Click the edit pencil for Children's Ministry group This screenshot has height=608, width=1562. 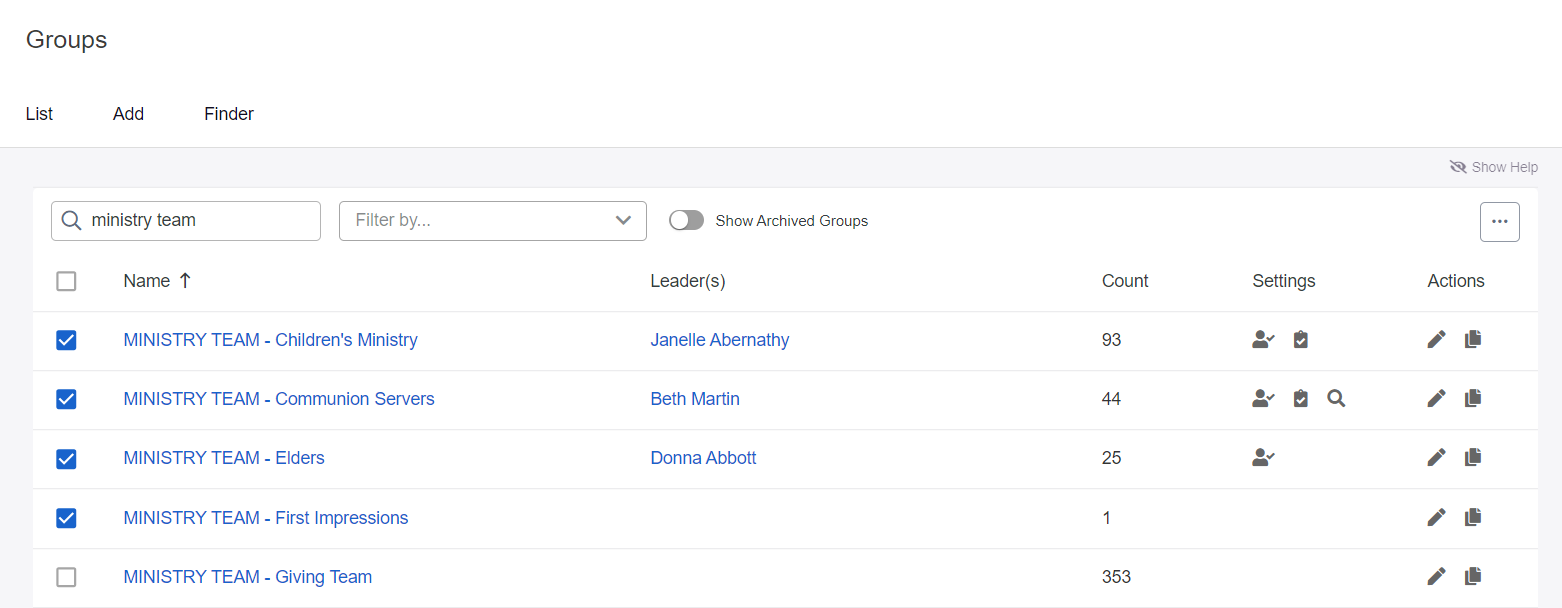click(1436, 339)
